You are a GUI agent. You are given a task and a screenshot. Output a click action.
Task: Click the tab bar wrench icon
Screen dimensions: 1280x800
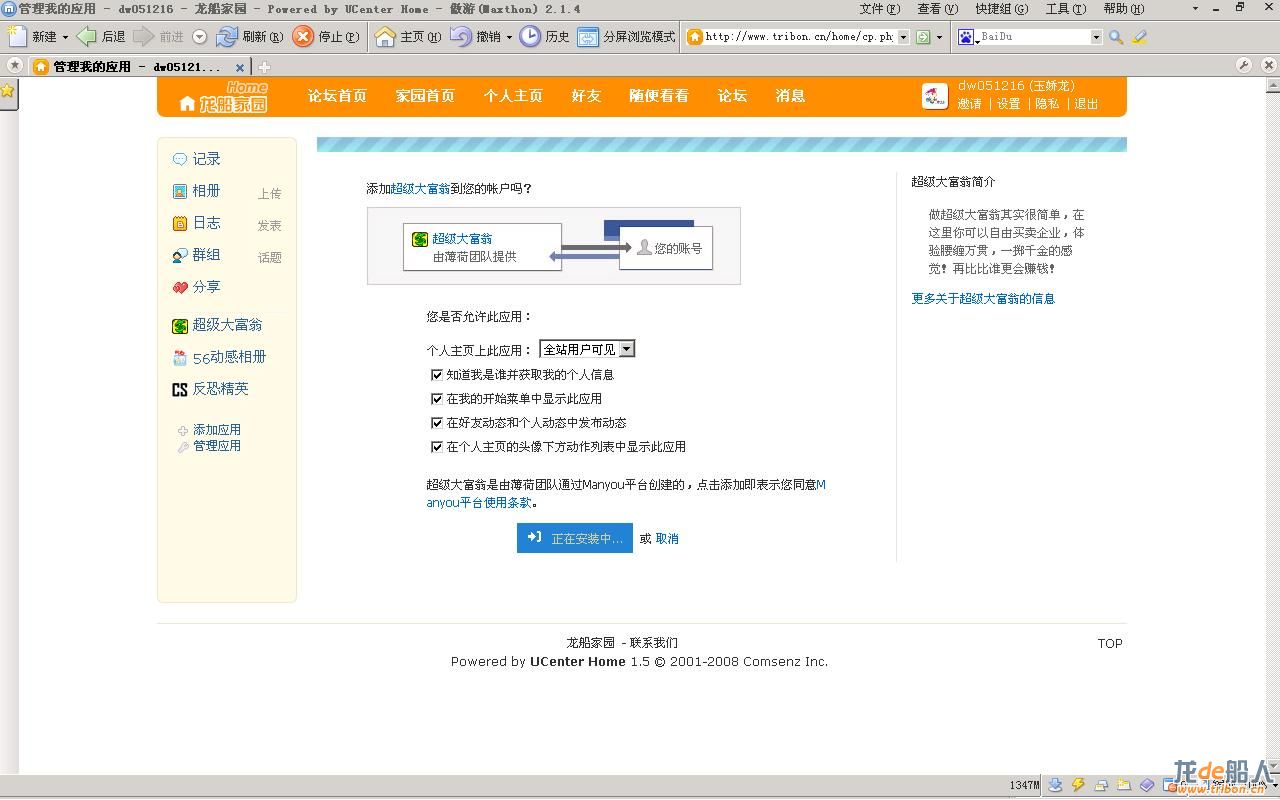[x=1244, y=65]
